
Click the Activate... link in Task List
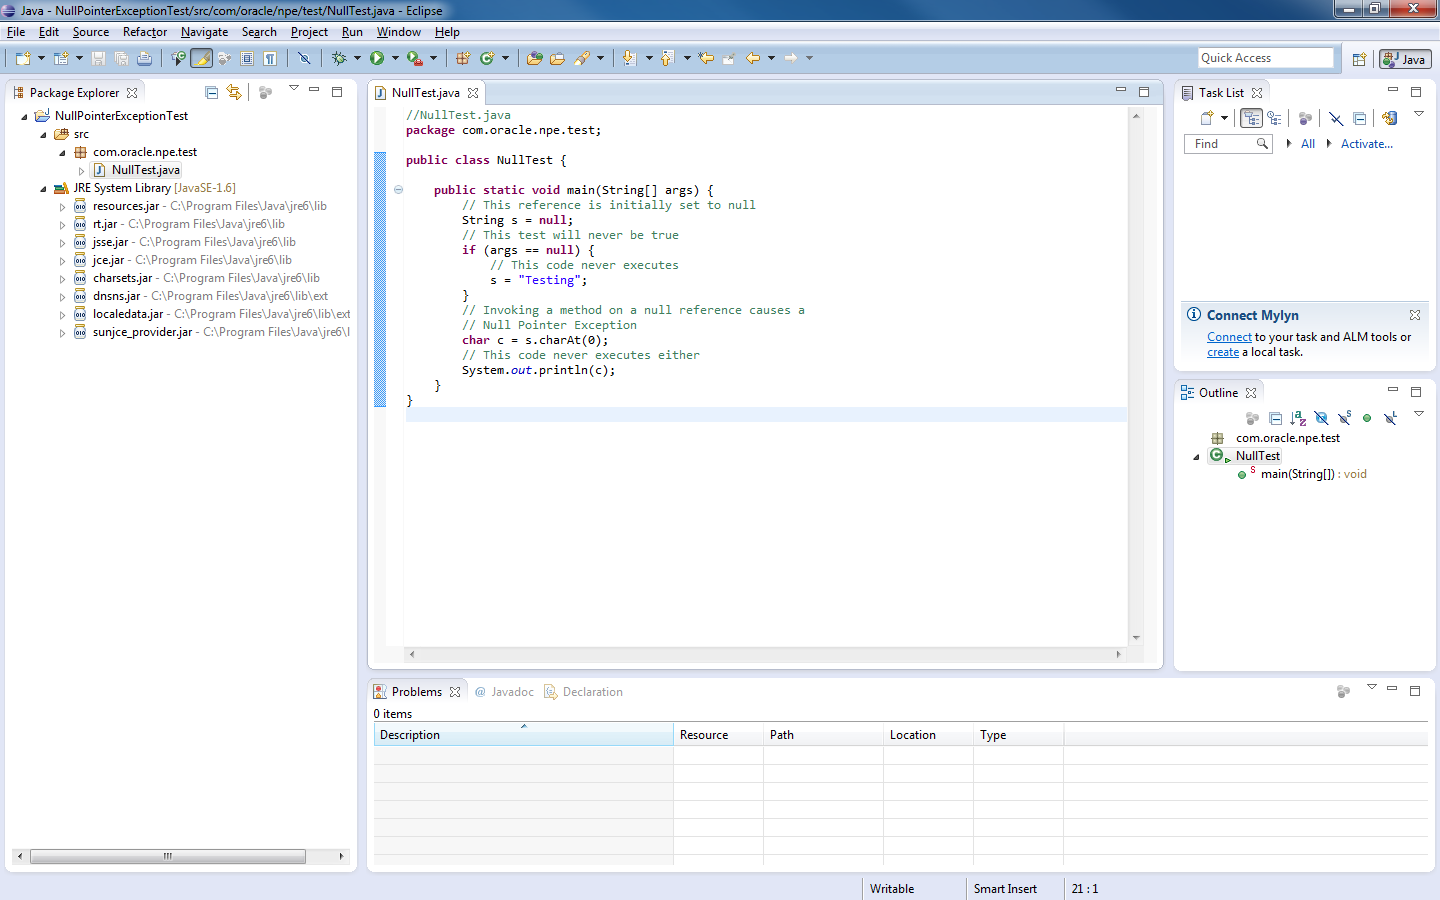coord(1366,144)
